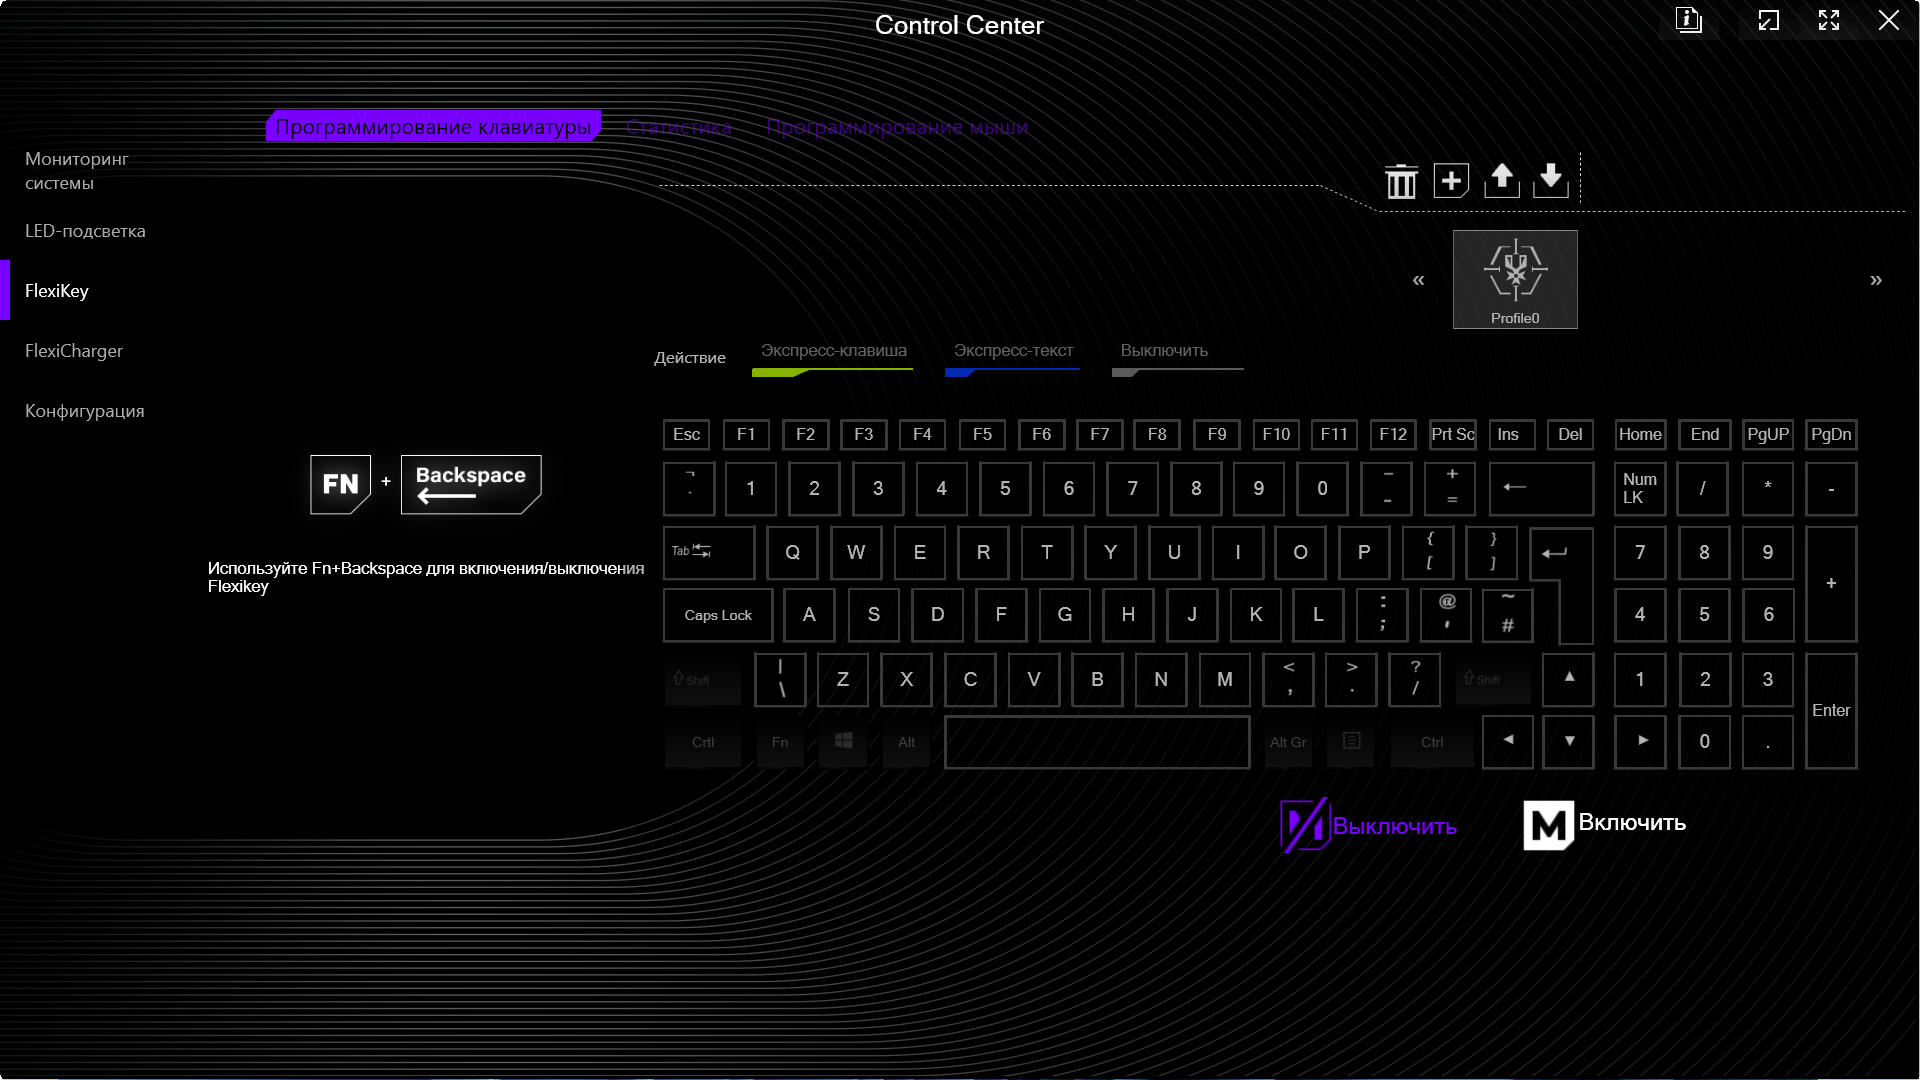1920x1080 pixels.
Task: Select the Экспресс-клавиша action option
Action: coord(833,351)
